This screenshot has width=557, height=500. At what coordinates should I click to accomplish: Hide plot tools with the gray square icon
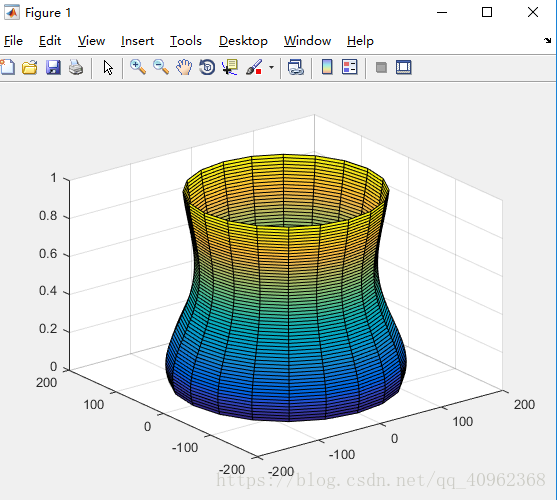381,67
